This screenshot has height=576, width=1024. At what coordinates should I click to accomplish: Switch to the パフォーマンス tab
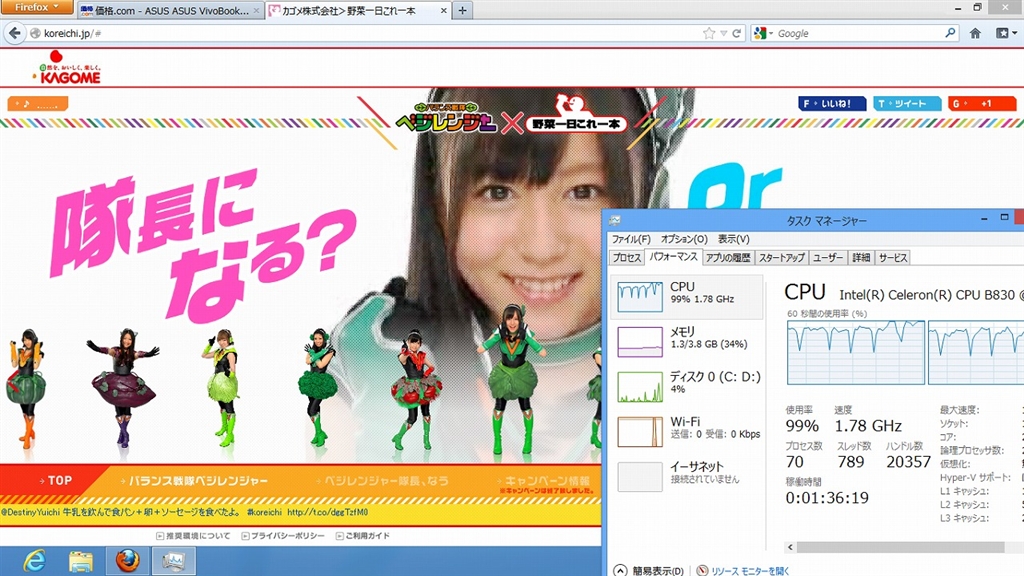click(x=673, y=257)
